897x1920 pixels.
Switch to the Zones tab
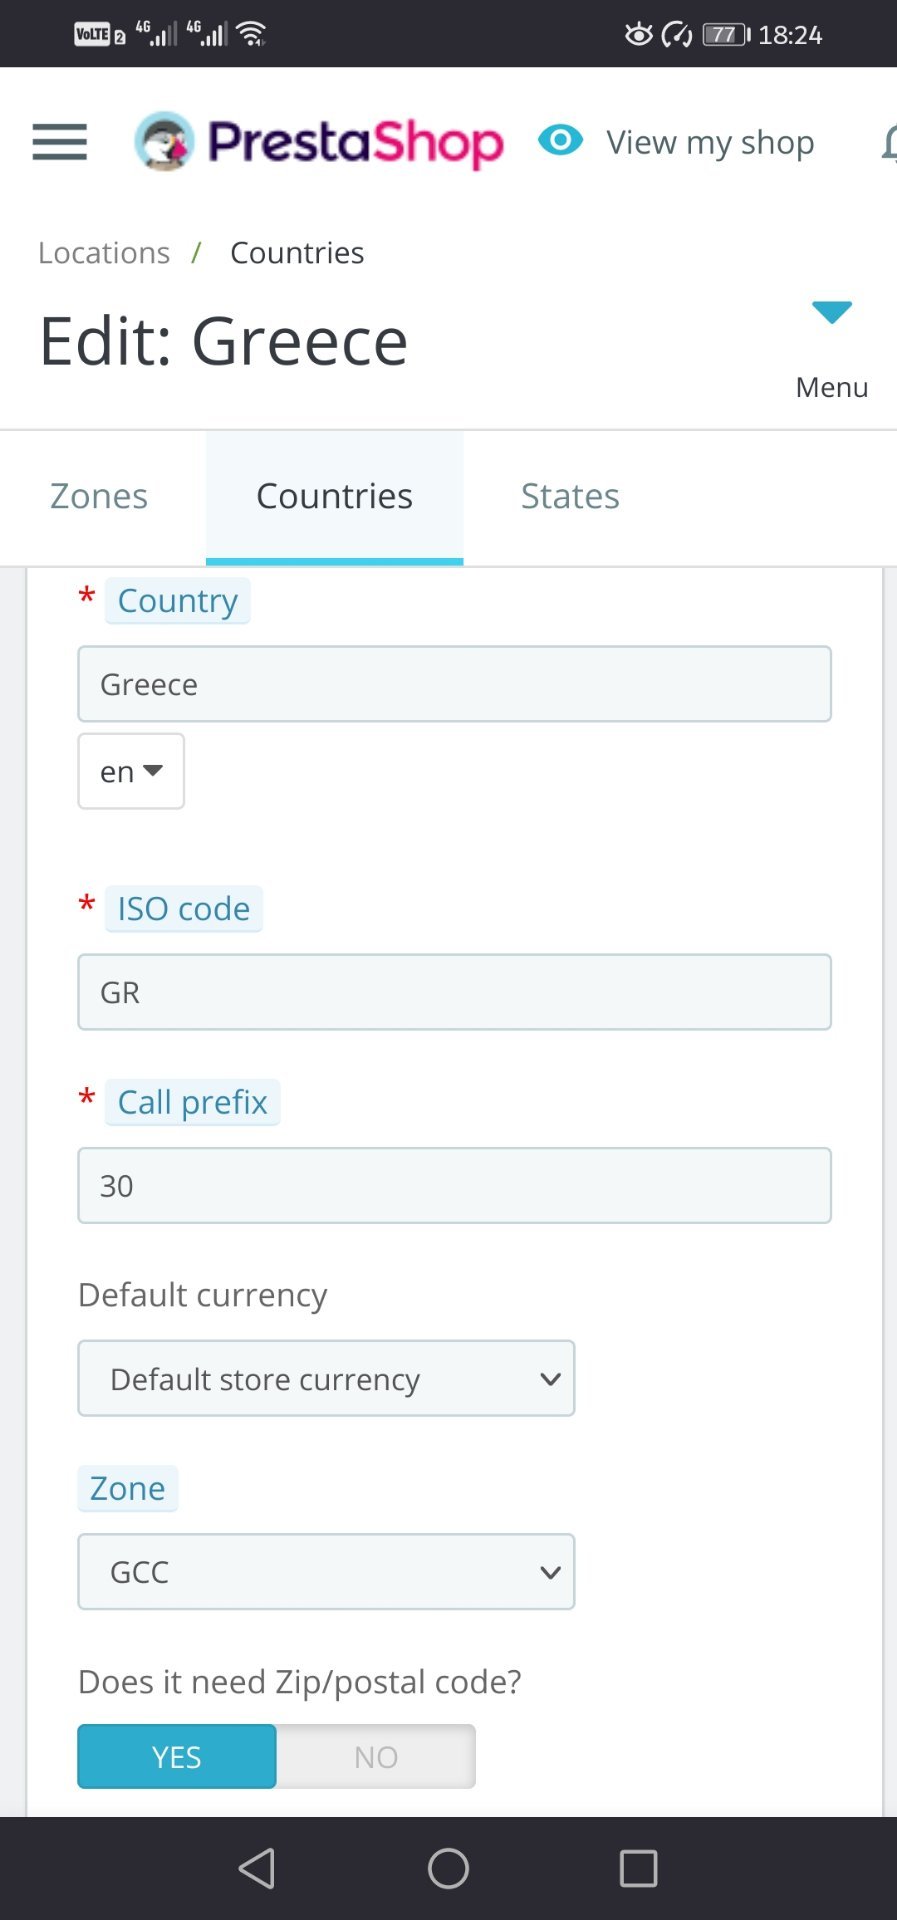coord(99,496)
